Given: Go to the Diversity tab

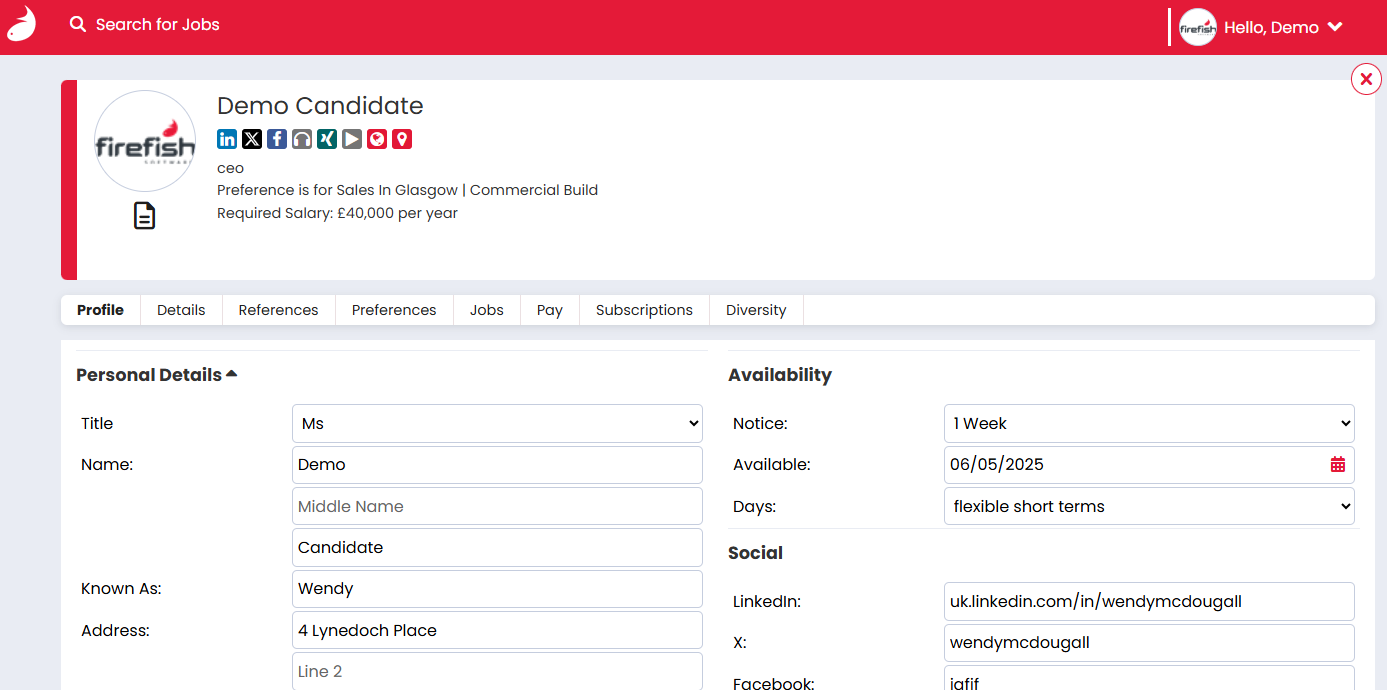Looking at the screenshot, I should (x=756, y=310).
